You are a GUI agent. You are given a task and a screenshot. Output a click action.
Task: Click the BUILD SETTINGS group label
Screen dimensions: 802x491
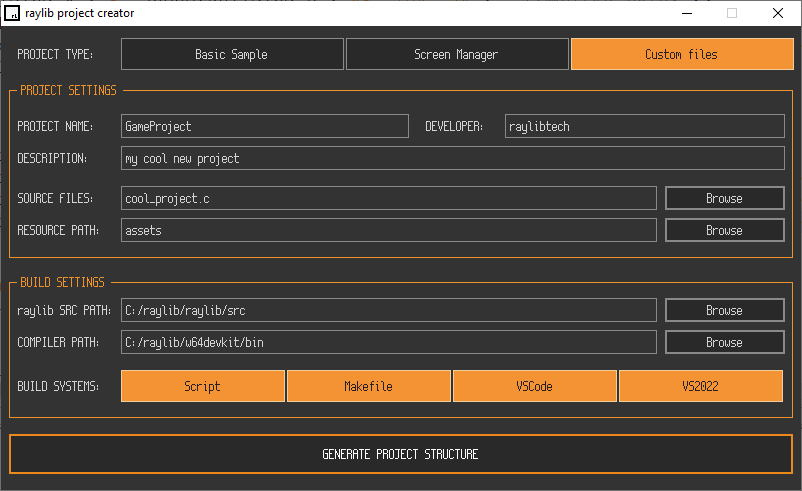tap(62, 282)
